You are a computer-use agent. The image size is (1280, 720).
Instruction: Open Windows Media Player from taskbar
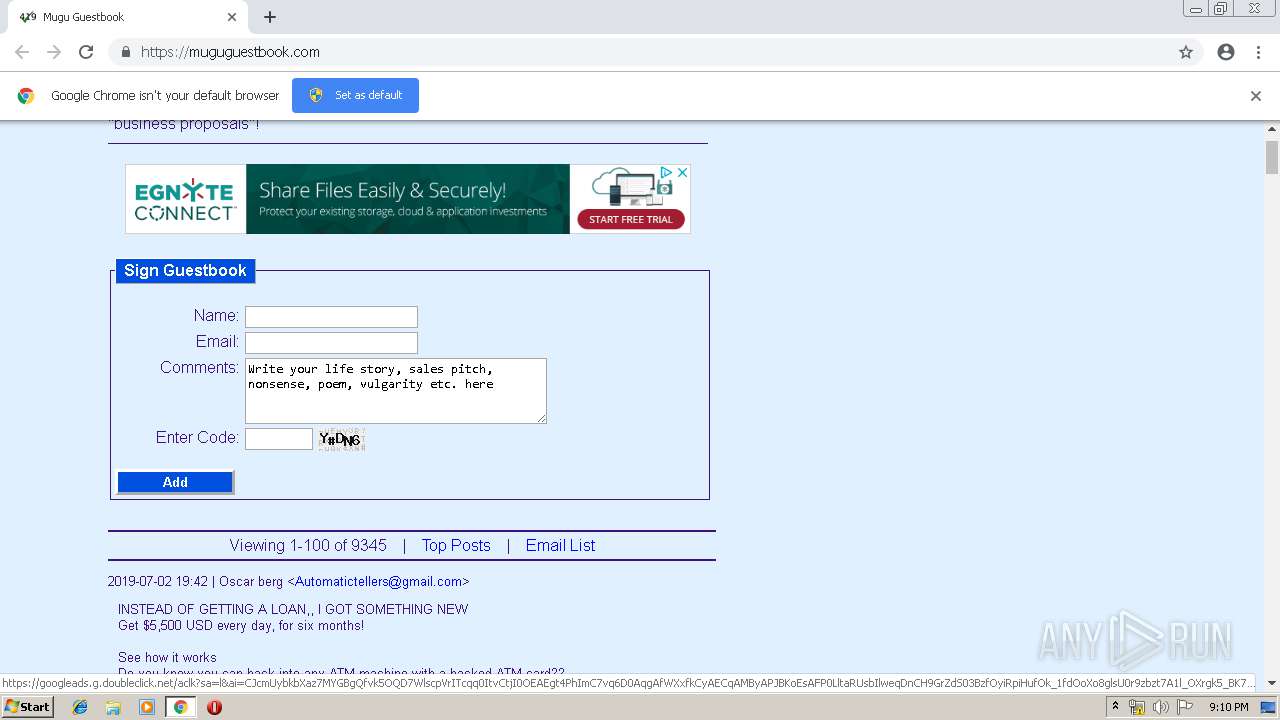coord(147,707)
